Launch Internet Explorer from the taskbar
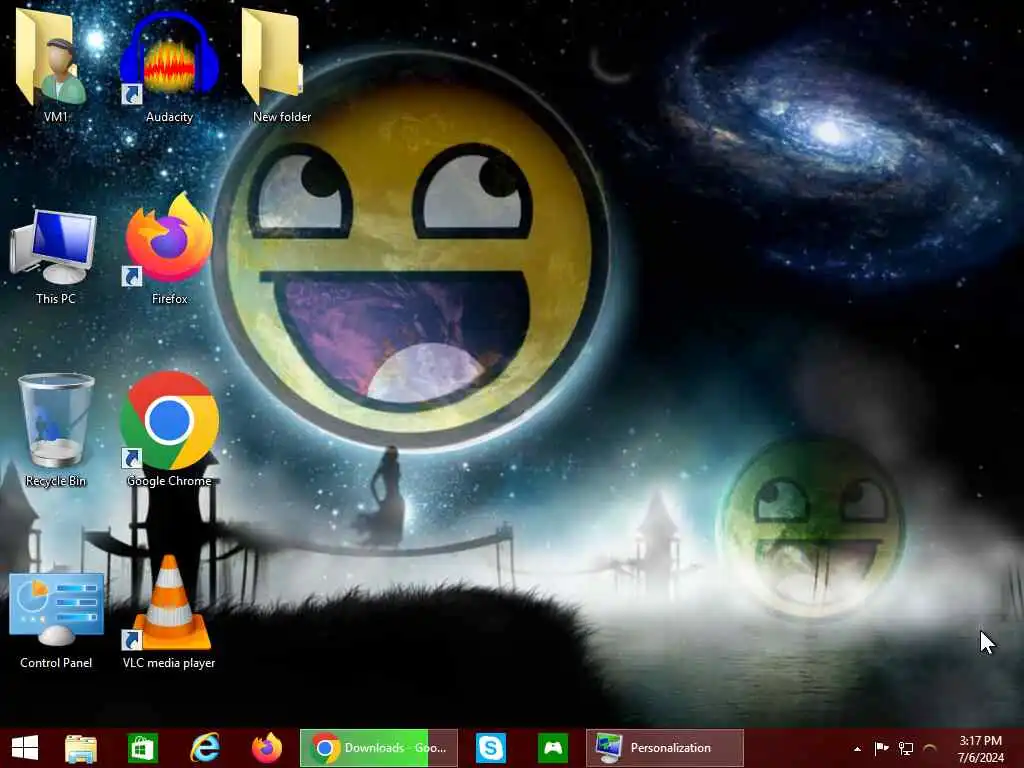 pos(204,748)
